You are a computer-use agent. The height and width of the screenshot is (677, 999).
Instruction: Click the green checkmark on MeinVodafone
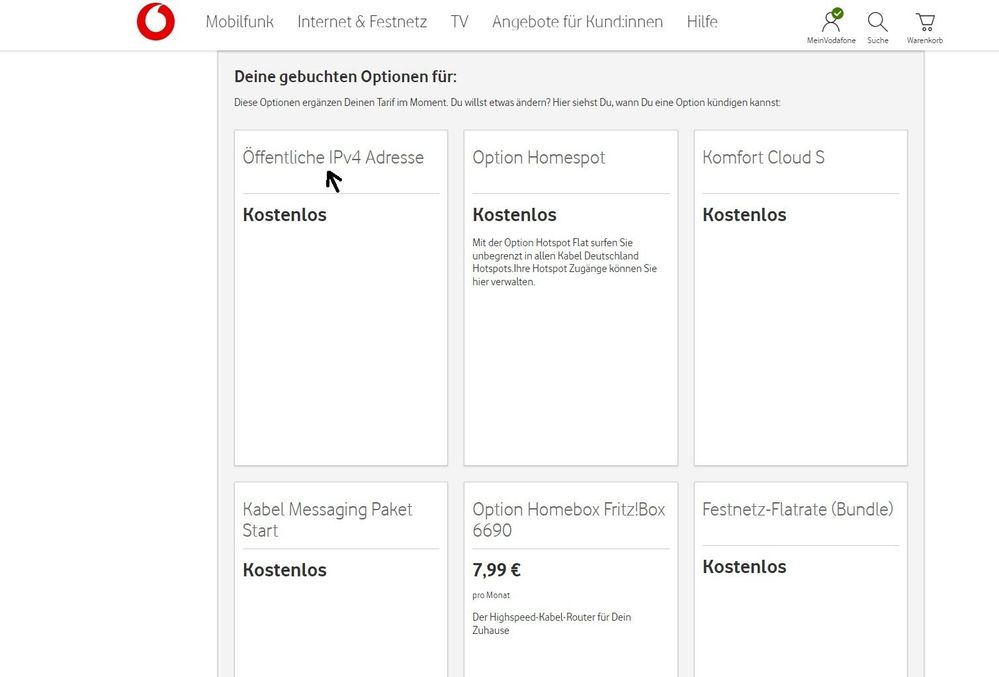click(838, 11)
